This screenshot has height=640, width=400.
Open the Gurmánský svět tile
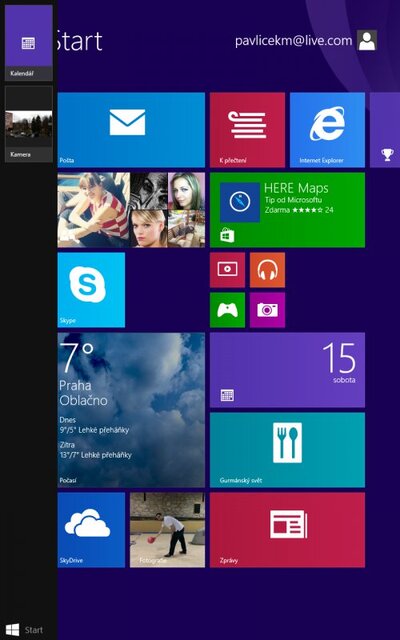click(287, 450)
